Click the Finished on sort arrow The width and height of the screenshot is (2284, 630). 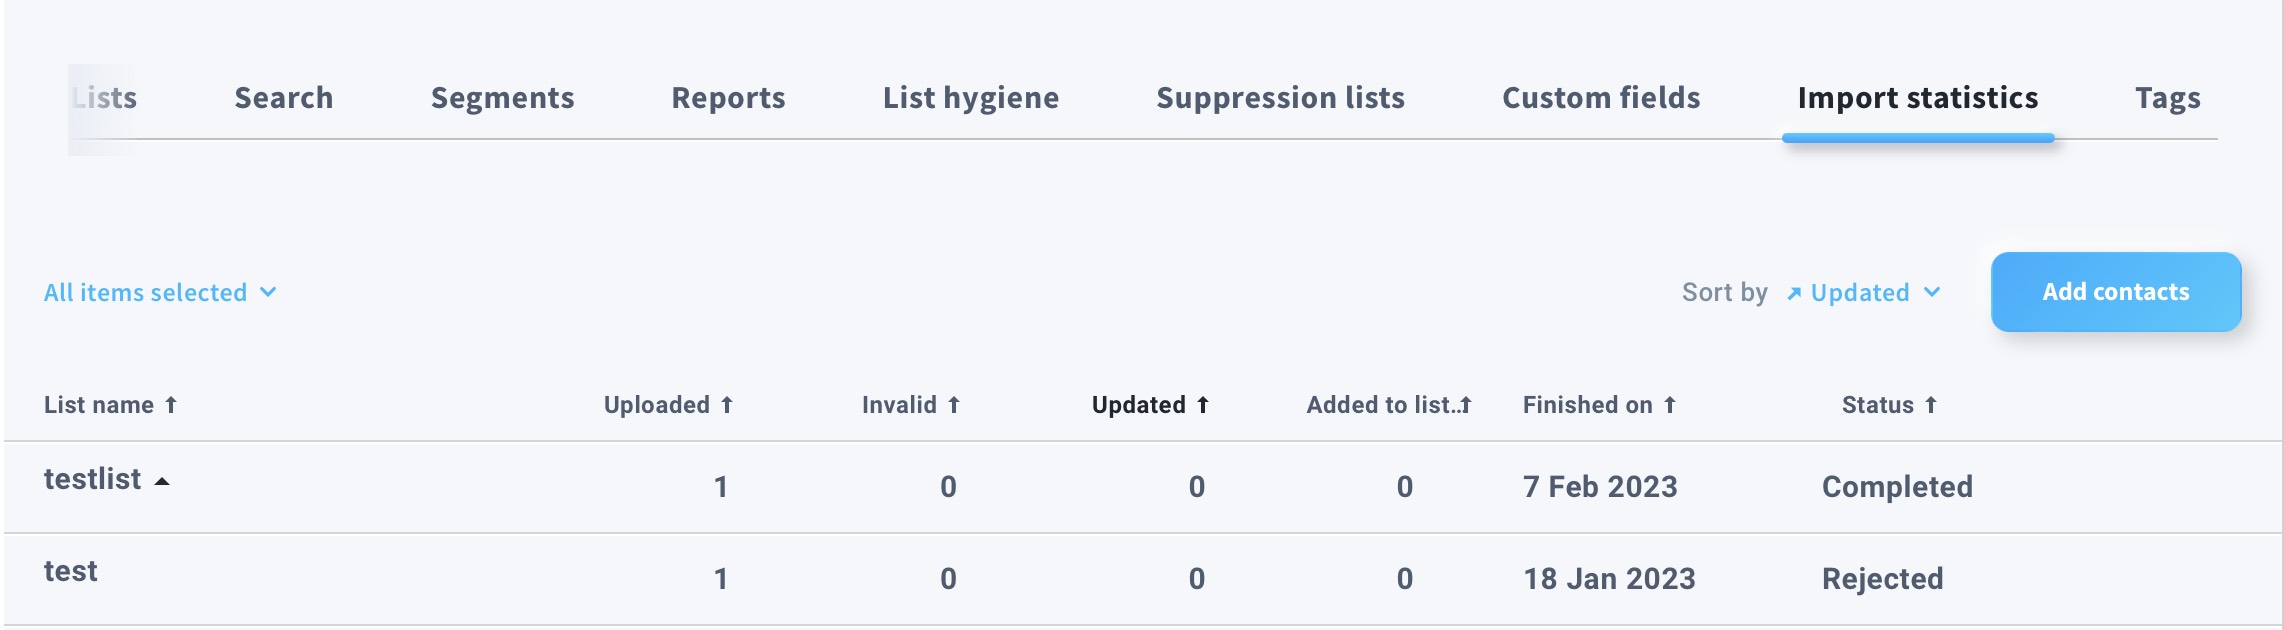(1670, 405)
